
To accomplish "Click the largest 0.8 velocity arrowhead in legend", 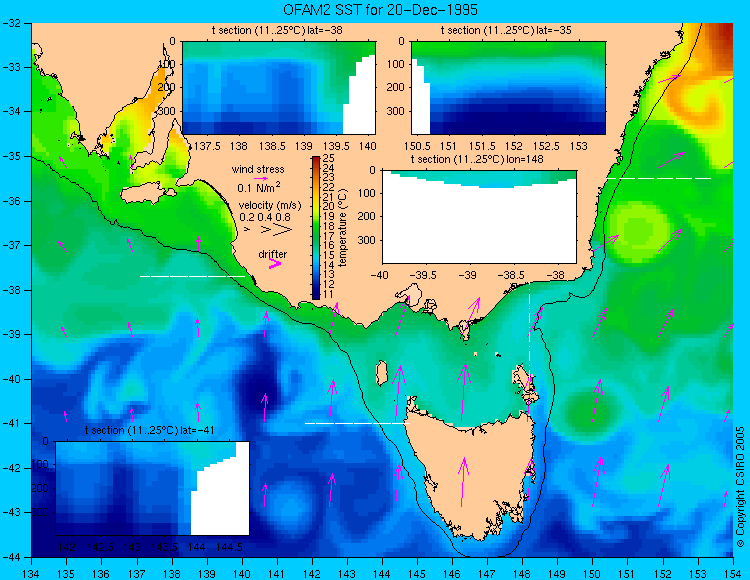I will pyautogui.click(x=284, y=230).
